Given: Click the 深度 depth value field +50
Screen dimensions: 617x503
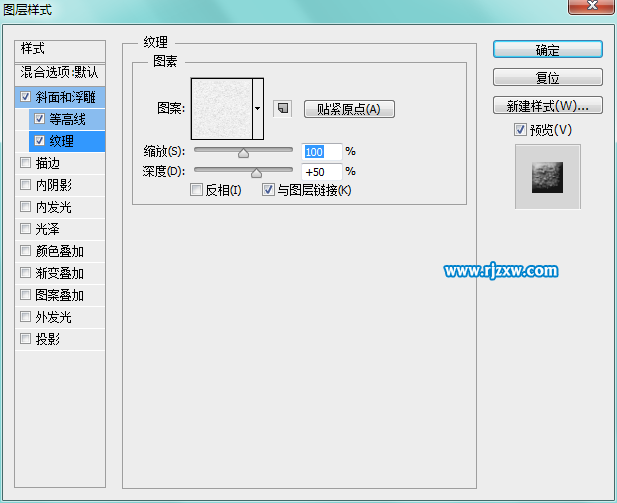Looking at the screenshot, I should pos(321,172).
